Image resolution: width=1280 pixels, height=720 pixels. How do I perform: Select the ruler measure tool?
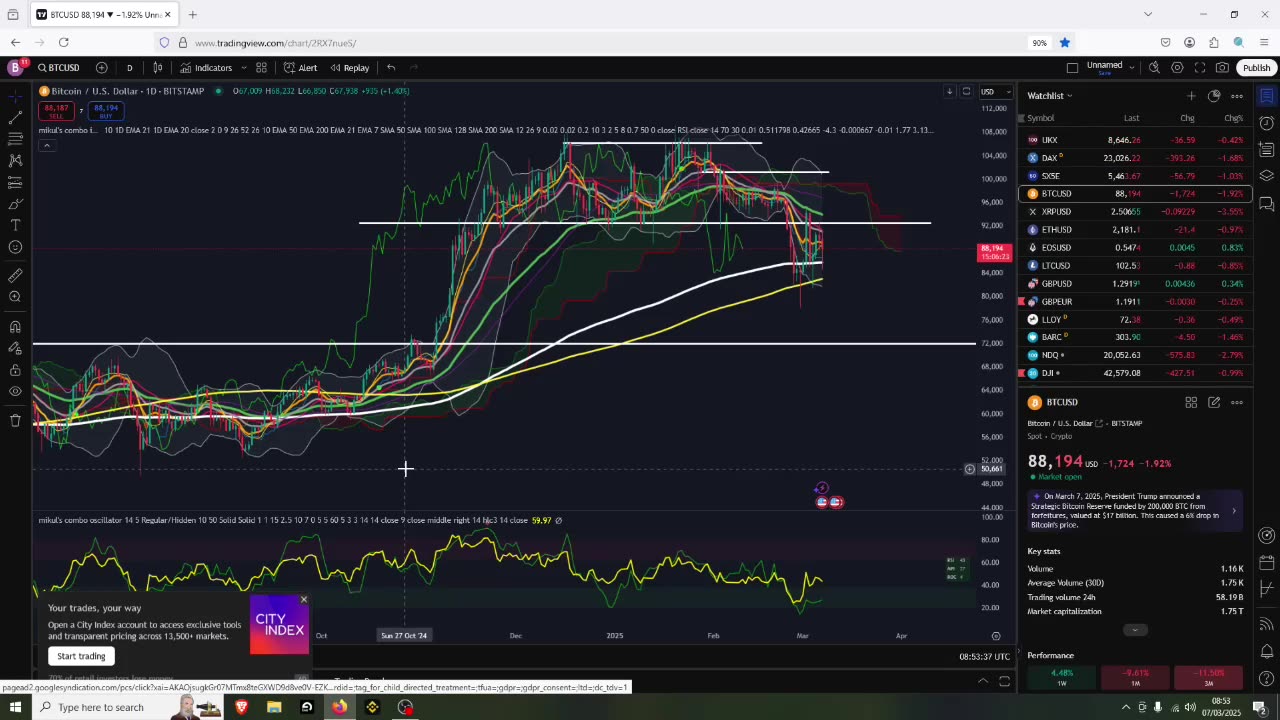15,275
